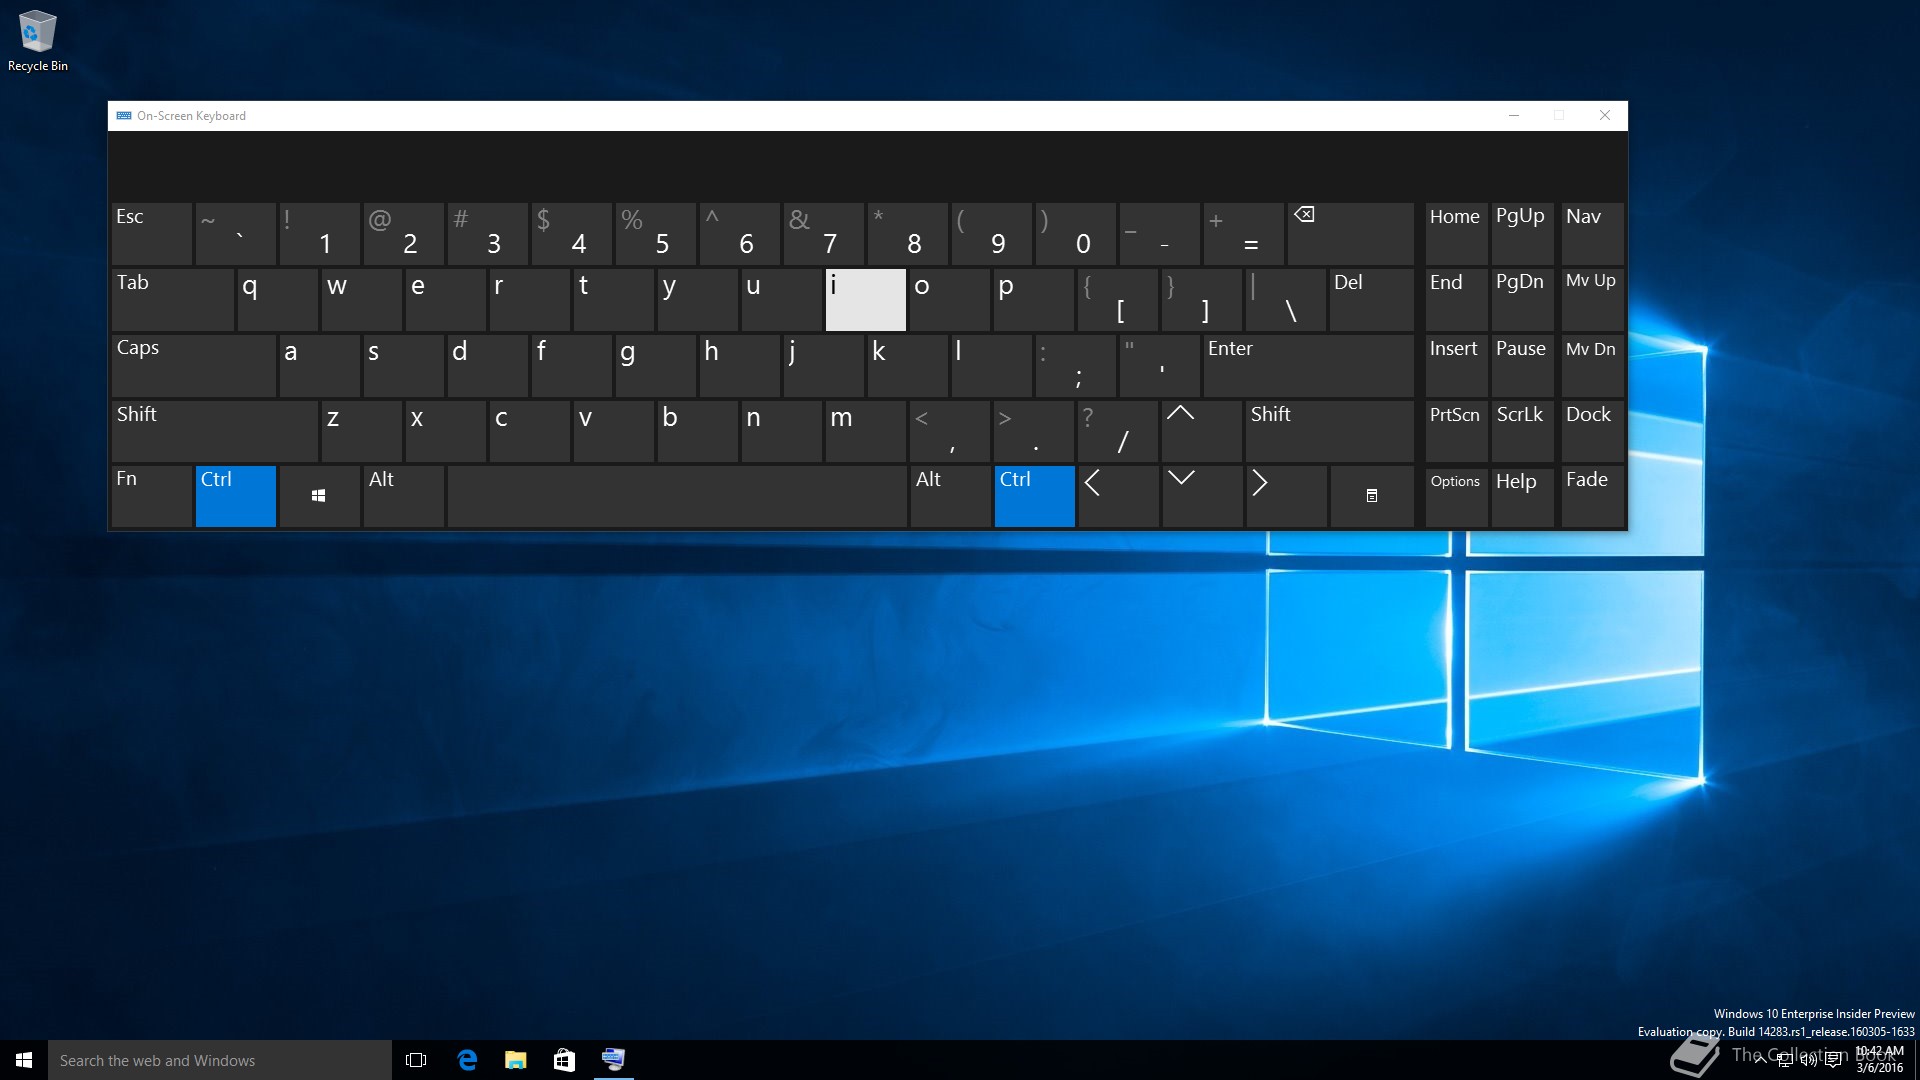Viewport: 1920px width, 1080px height.
Task: Click the Mv Dn key
Action: (1592, 366)
